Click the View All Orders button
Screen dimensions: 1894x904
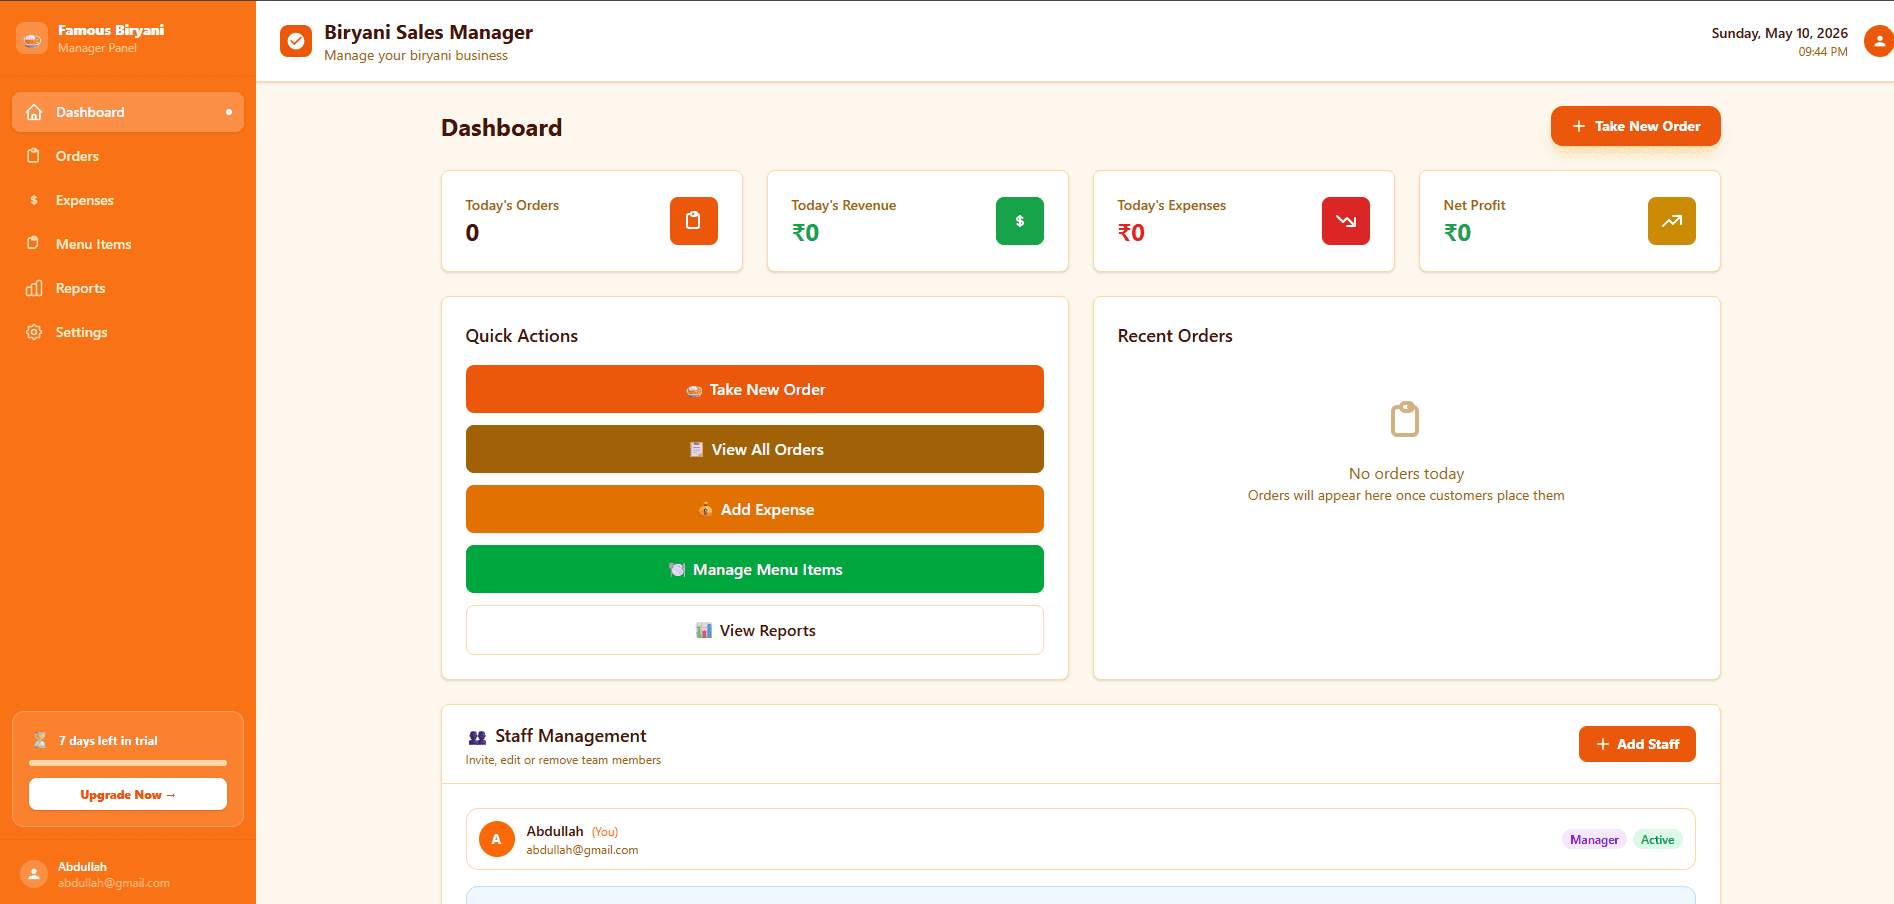click(755, 449)
